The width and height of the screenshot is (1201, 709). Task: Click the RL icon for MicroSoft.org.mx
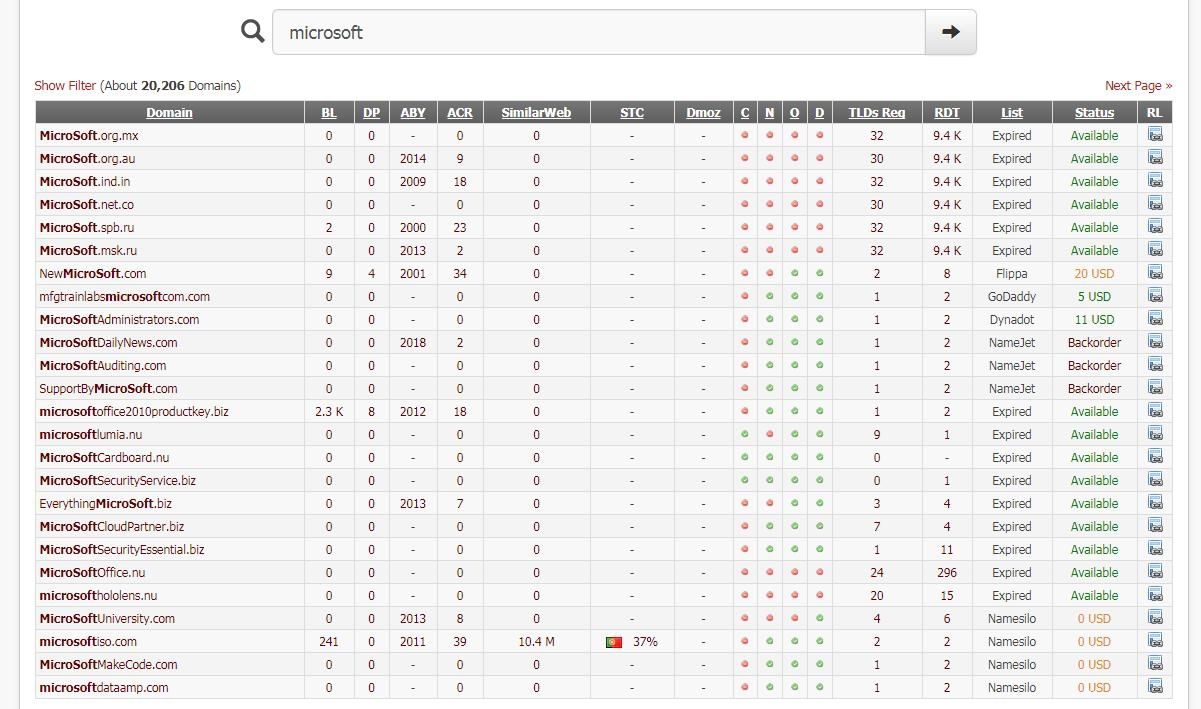[x=1155, y=135]
